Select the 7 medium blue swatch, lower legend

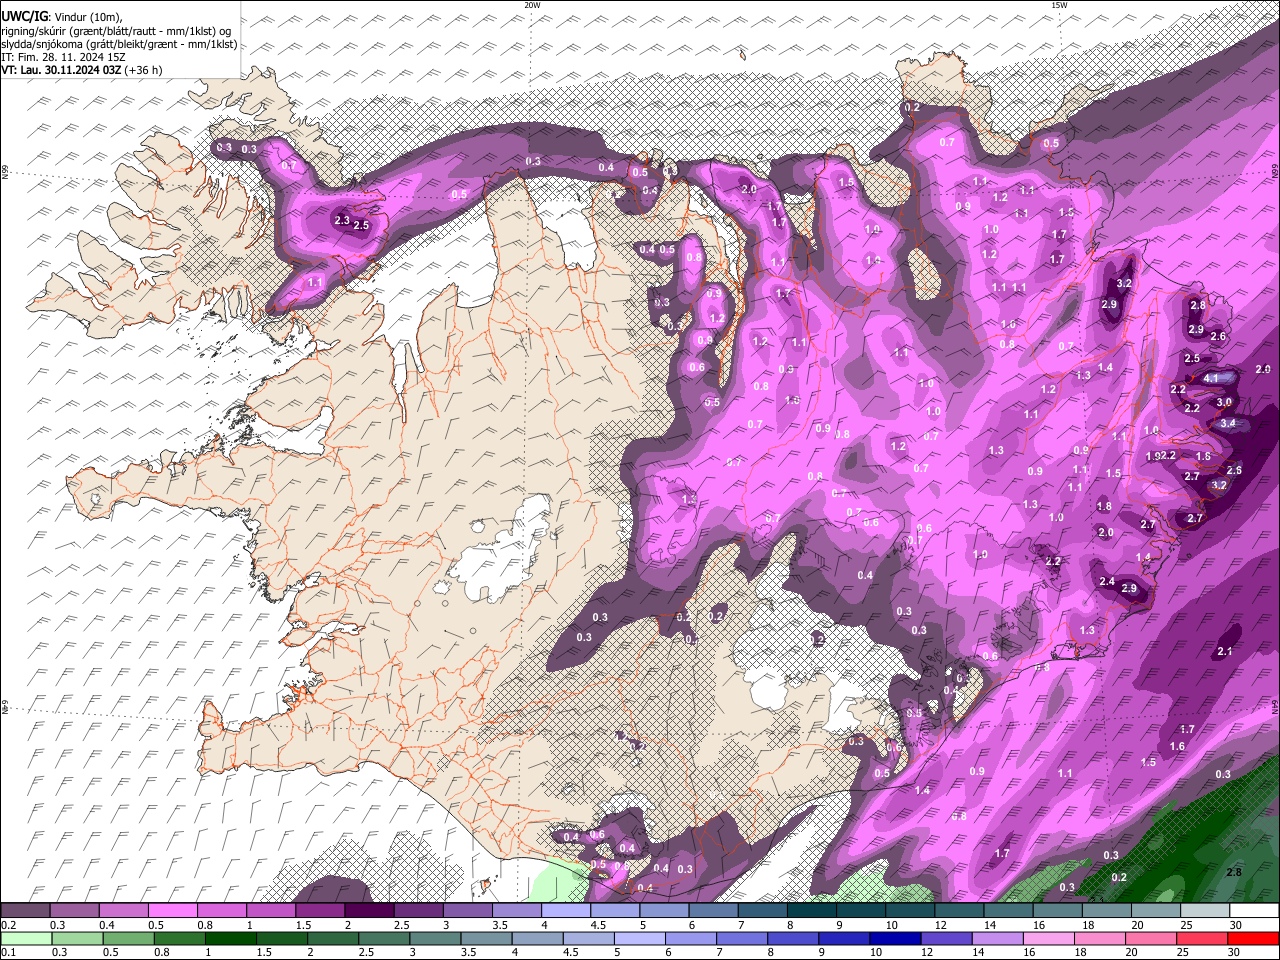coord(740,939)
